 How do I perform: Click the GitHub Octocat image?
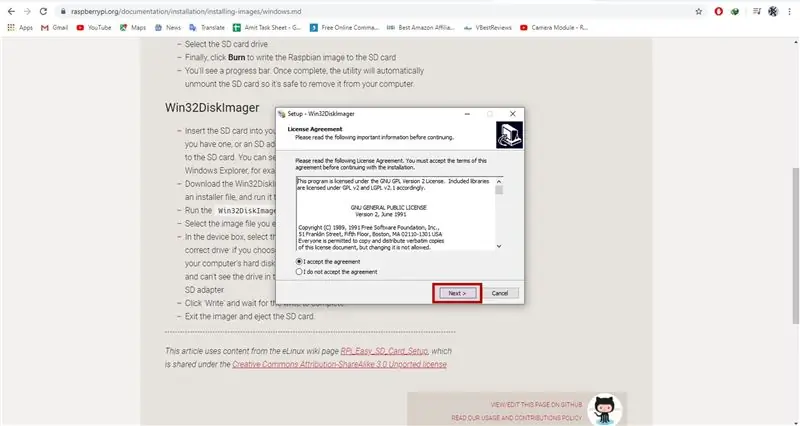[x=605, y=409]
